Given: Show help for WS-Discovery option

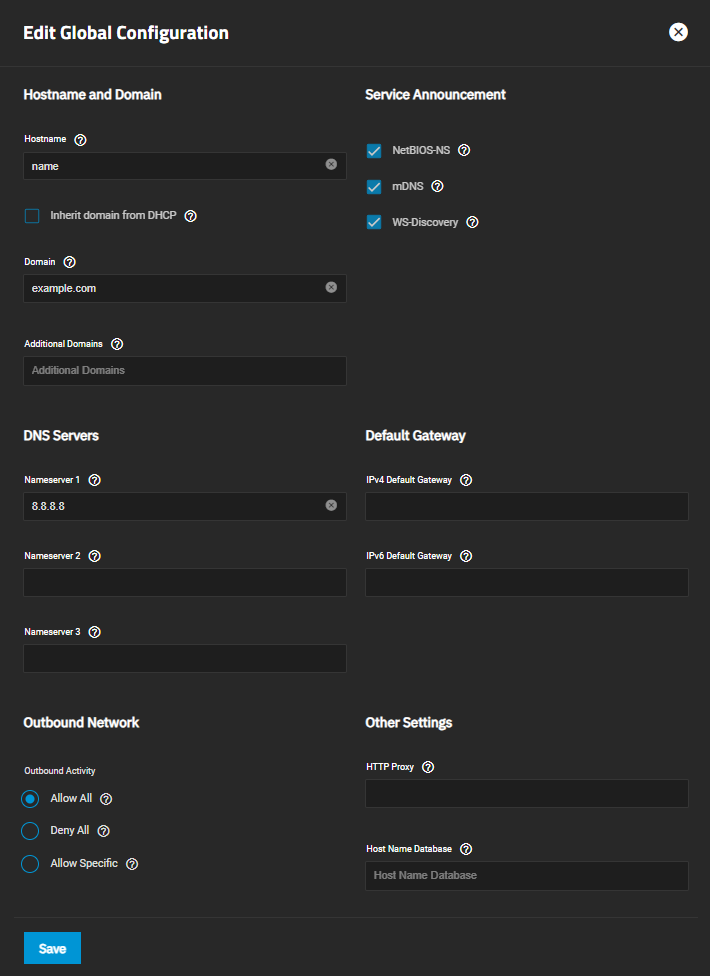Looking at the screenshot, I should (473, 222).
